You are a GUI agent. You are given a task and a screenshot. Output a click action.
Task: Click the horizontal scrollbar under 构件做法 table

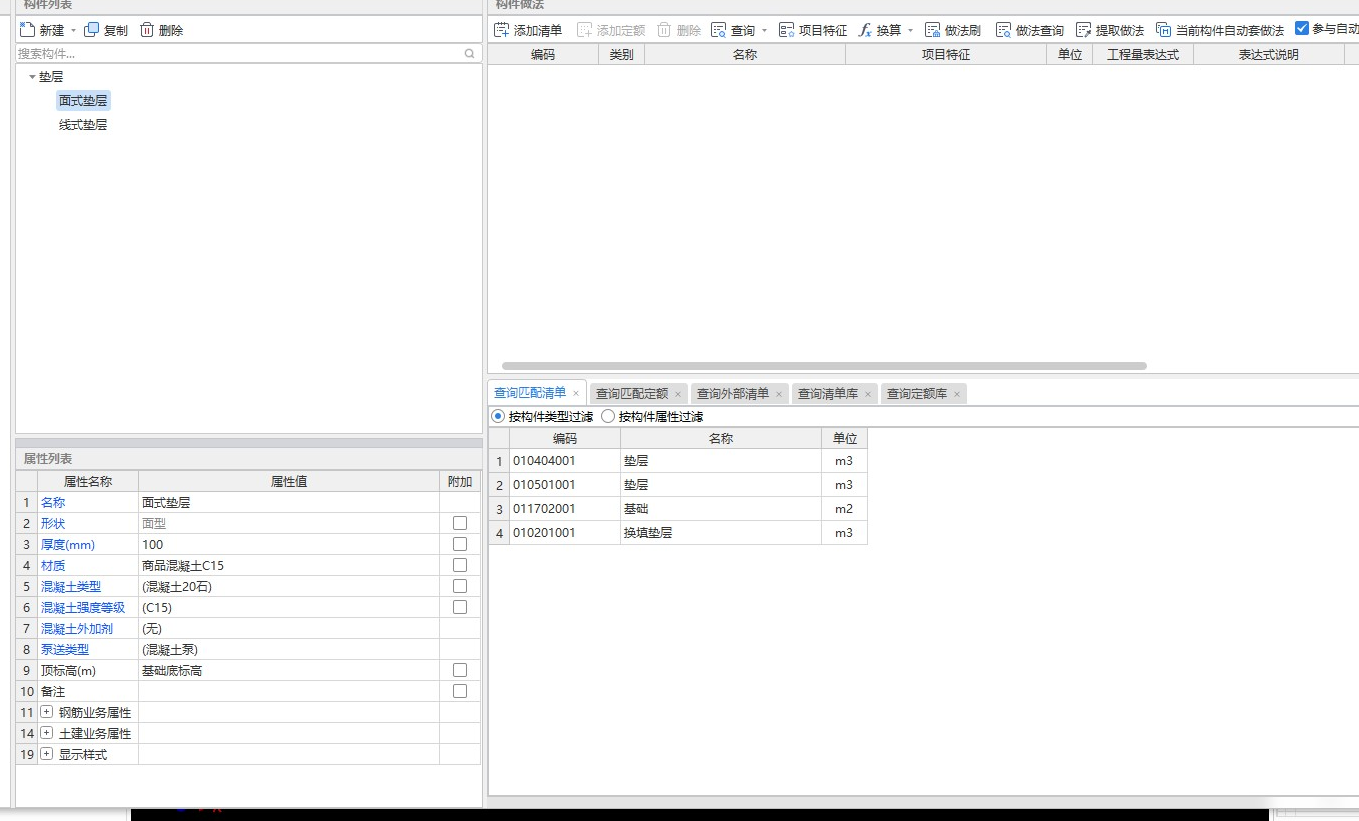coord(824,366)
